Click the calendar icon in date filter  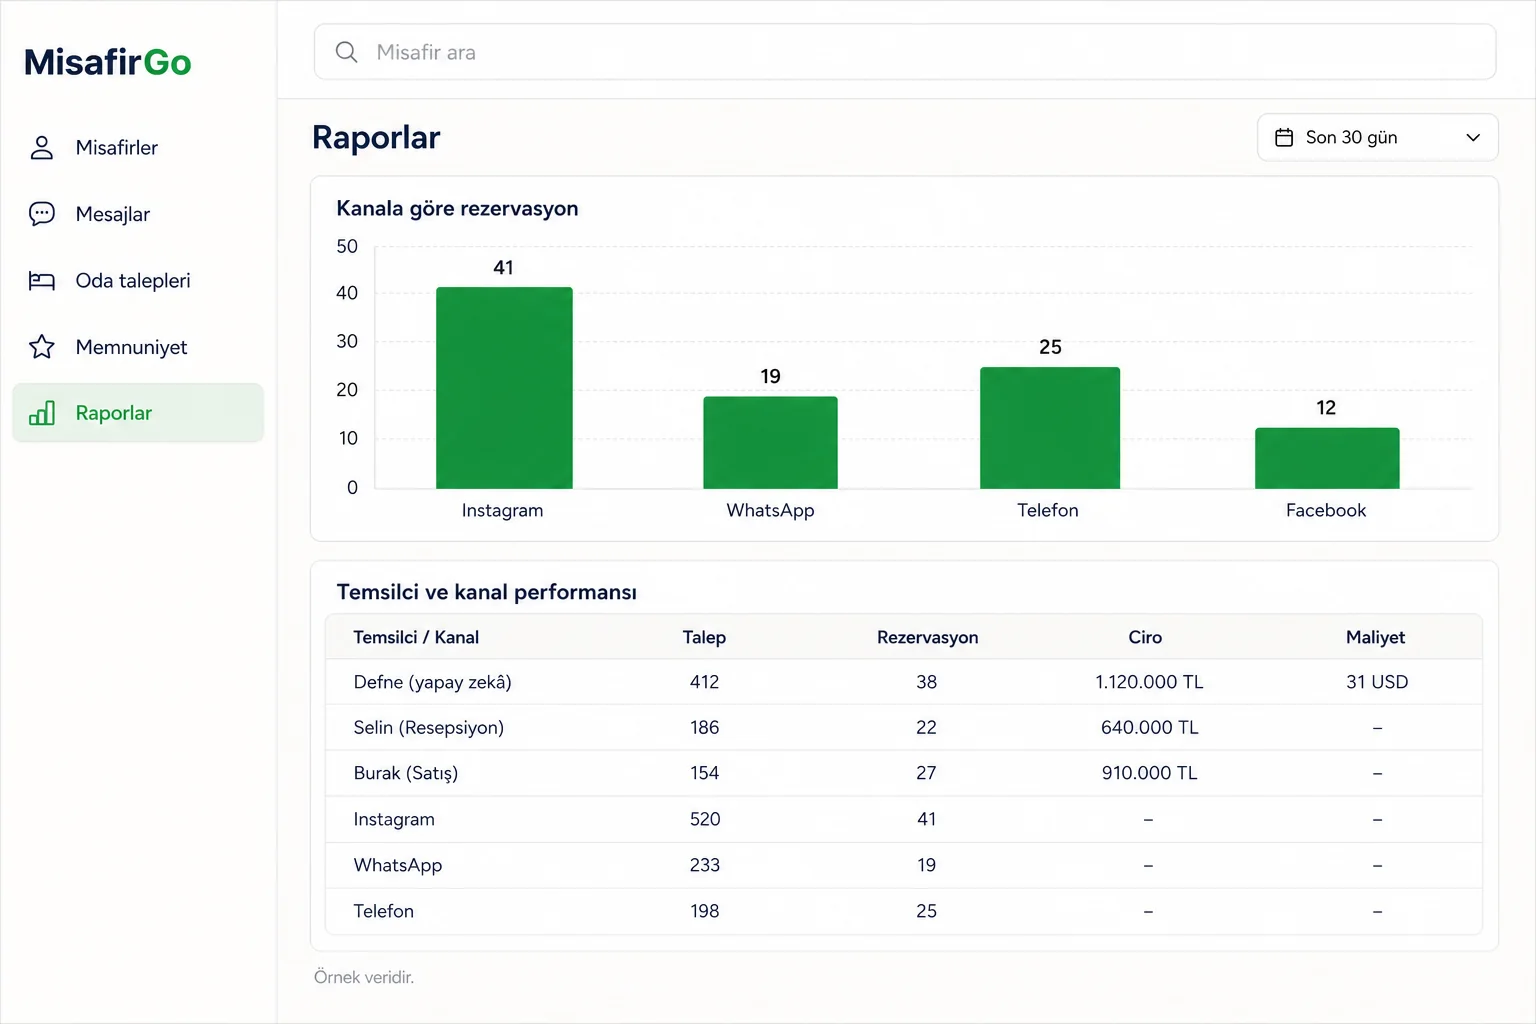(1284, 138)
